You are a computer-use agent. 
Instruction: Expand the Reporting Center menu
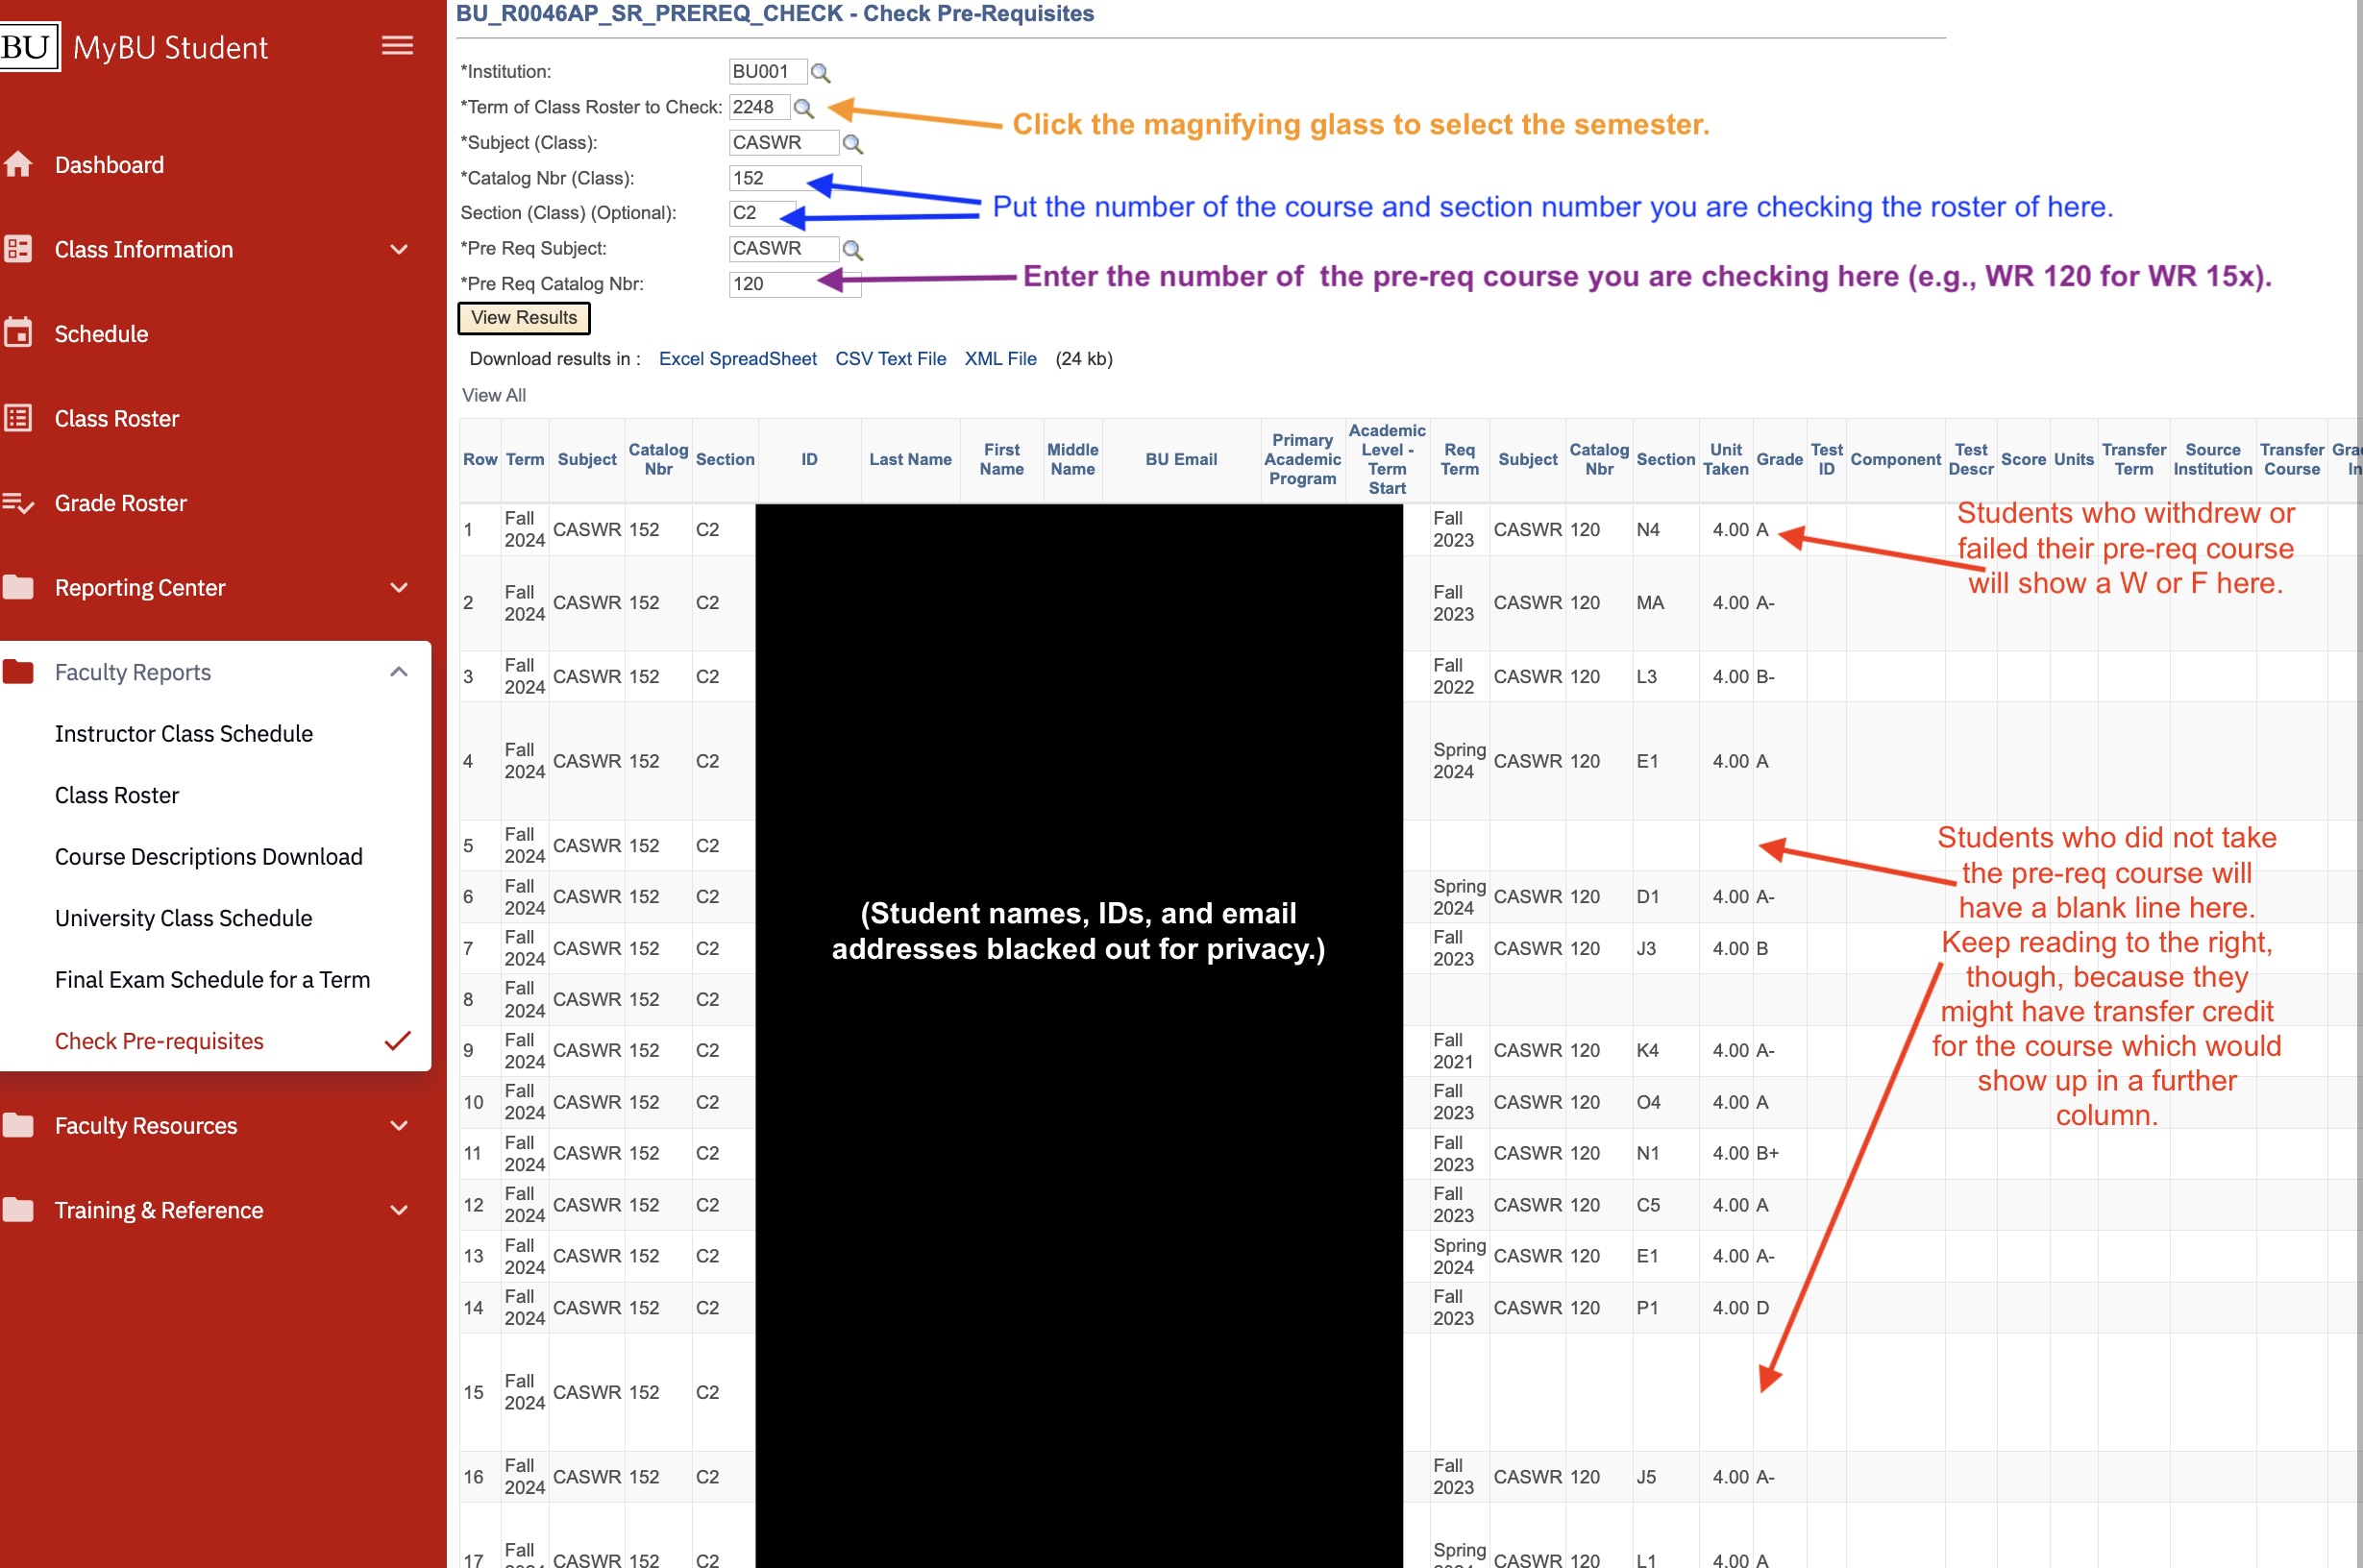click(x=398, y=587)
